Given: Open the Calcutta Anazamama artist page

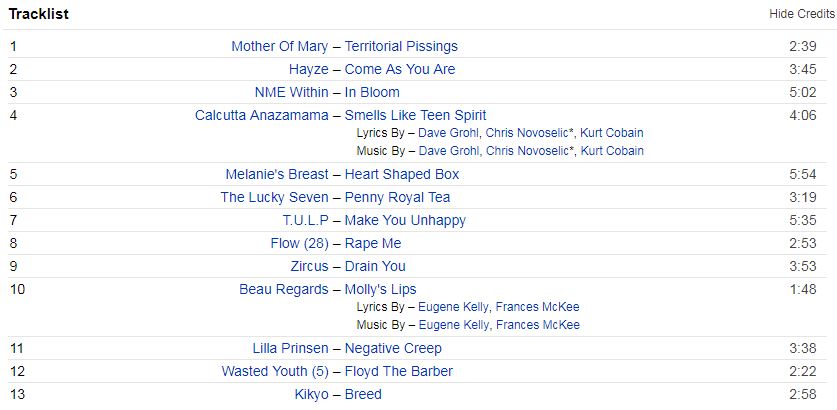Looking at the screenshot, I should 261,115.
